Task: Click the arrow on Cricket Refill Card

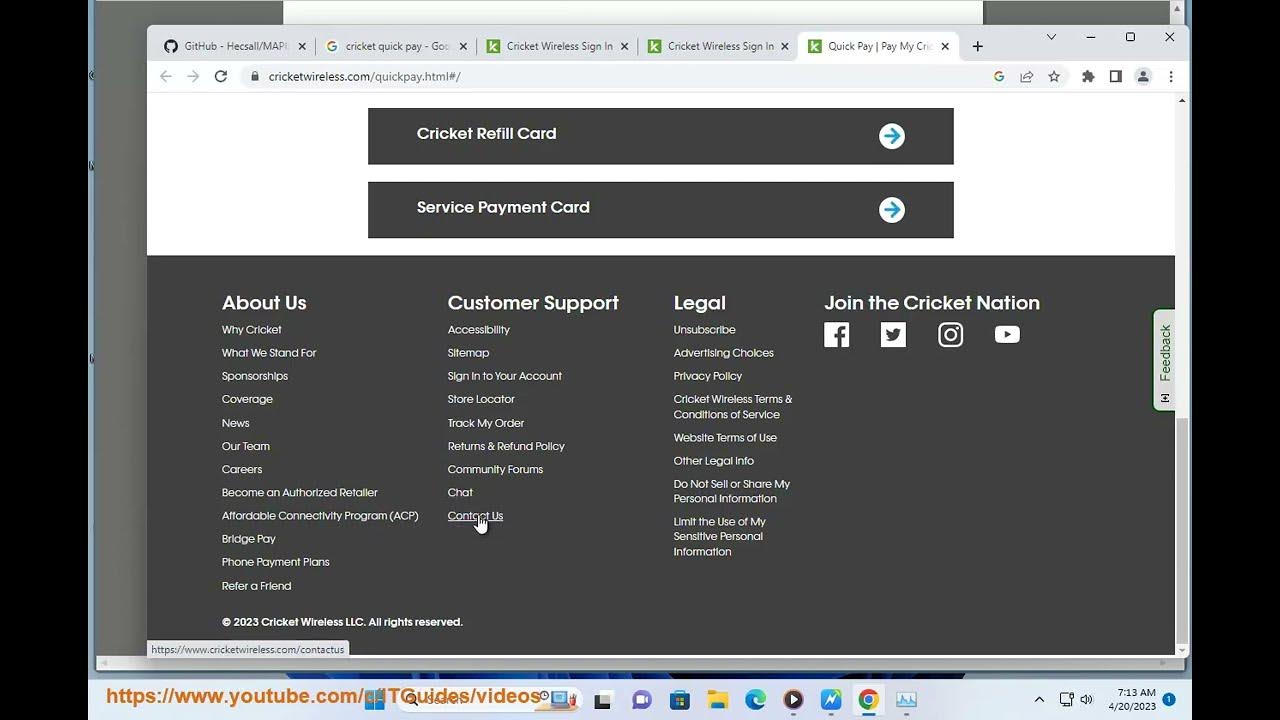Action: (892, 136)
